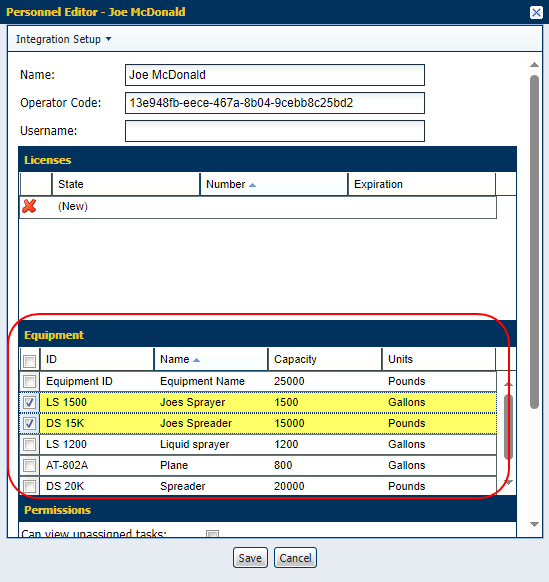This screenshot has height=582, width=549.
Task: Click the main vertical scrollbar thumb
Action: (534, 242)
